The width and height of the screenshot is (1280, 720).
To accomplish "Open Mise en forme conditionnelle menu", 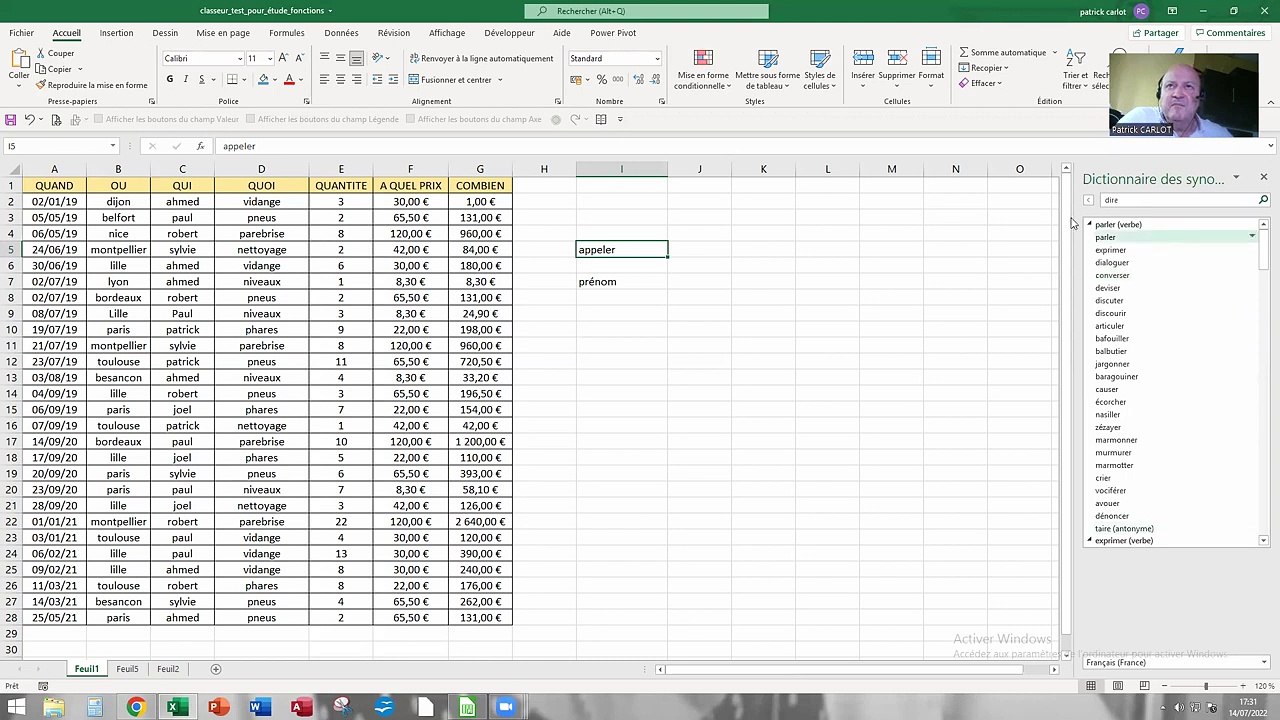I will [703, 69].
